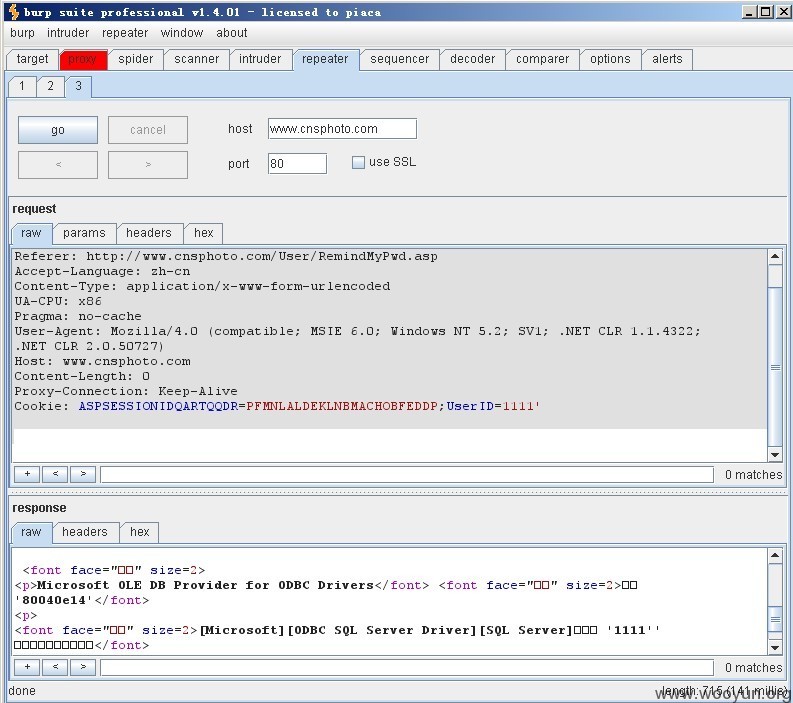
Task: Maximize the Burp Suite window
Action: coord(766,12)
